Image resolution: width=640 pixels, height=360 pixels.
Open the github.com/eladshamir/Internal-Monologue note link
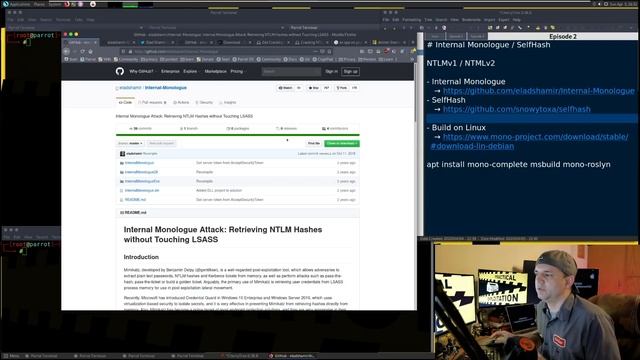point(539,91)
